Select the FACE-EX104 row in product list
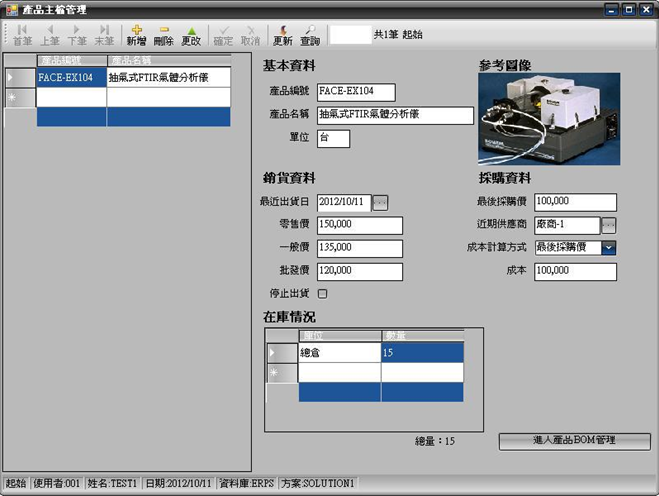 click(70, 77)
